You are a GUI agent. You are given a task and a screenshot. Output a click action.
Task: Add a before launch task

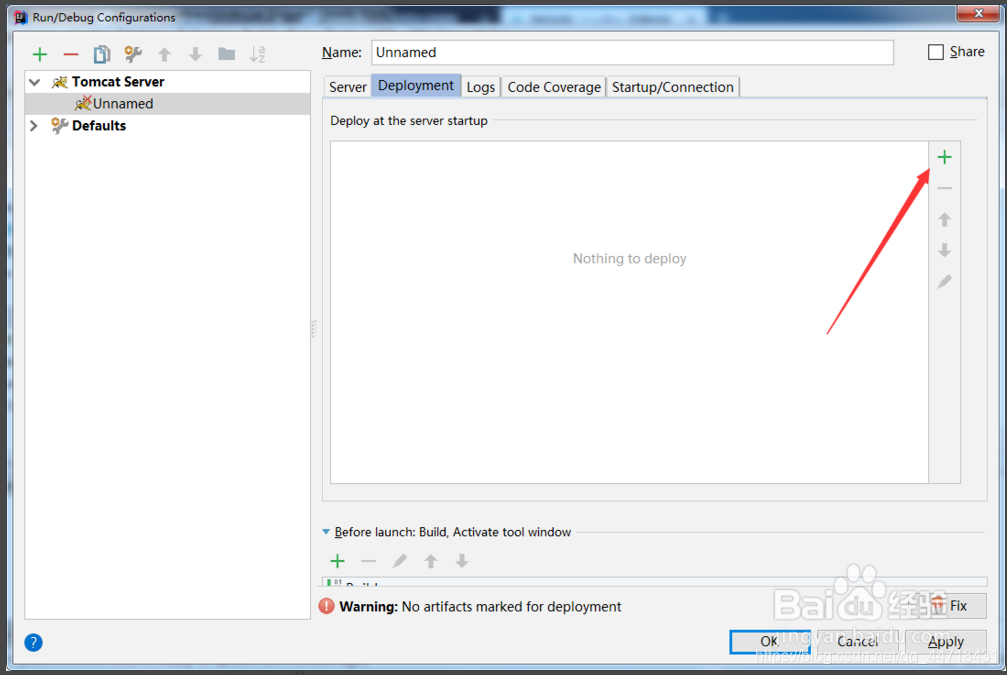pos(337,561)
